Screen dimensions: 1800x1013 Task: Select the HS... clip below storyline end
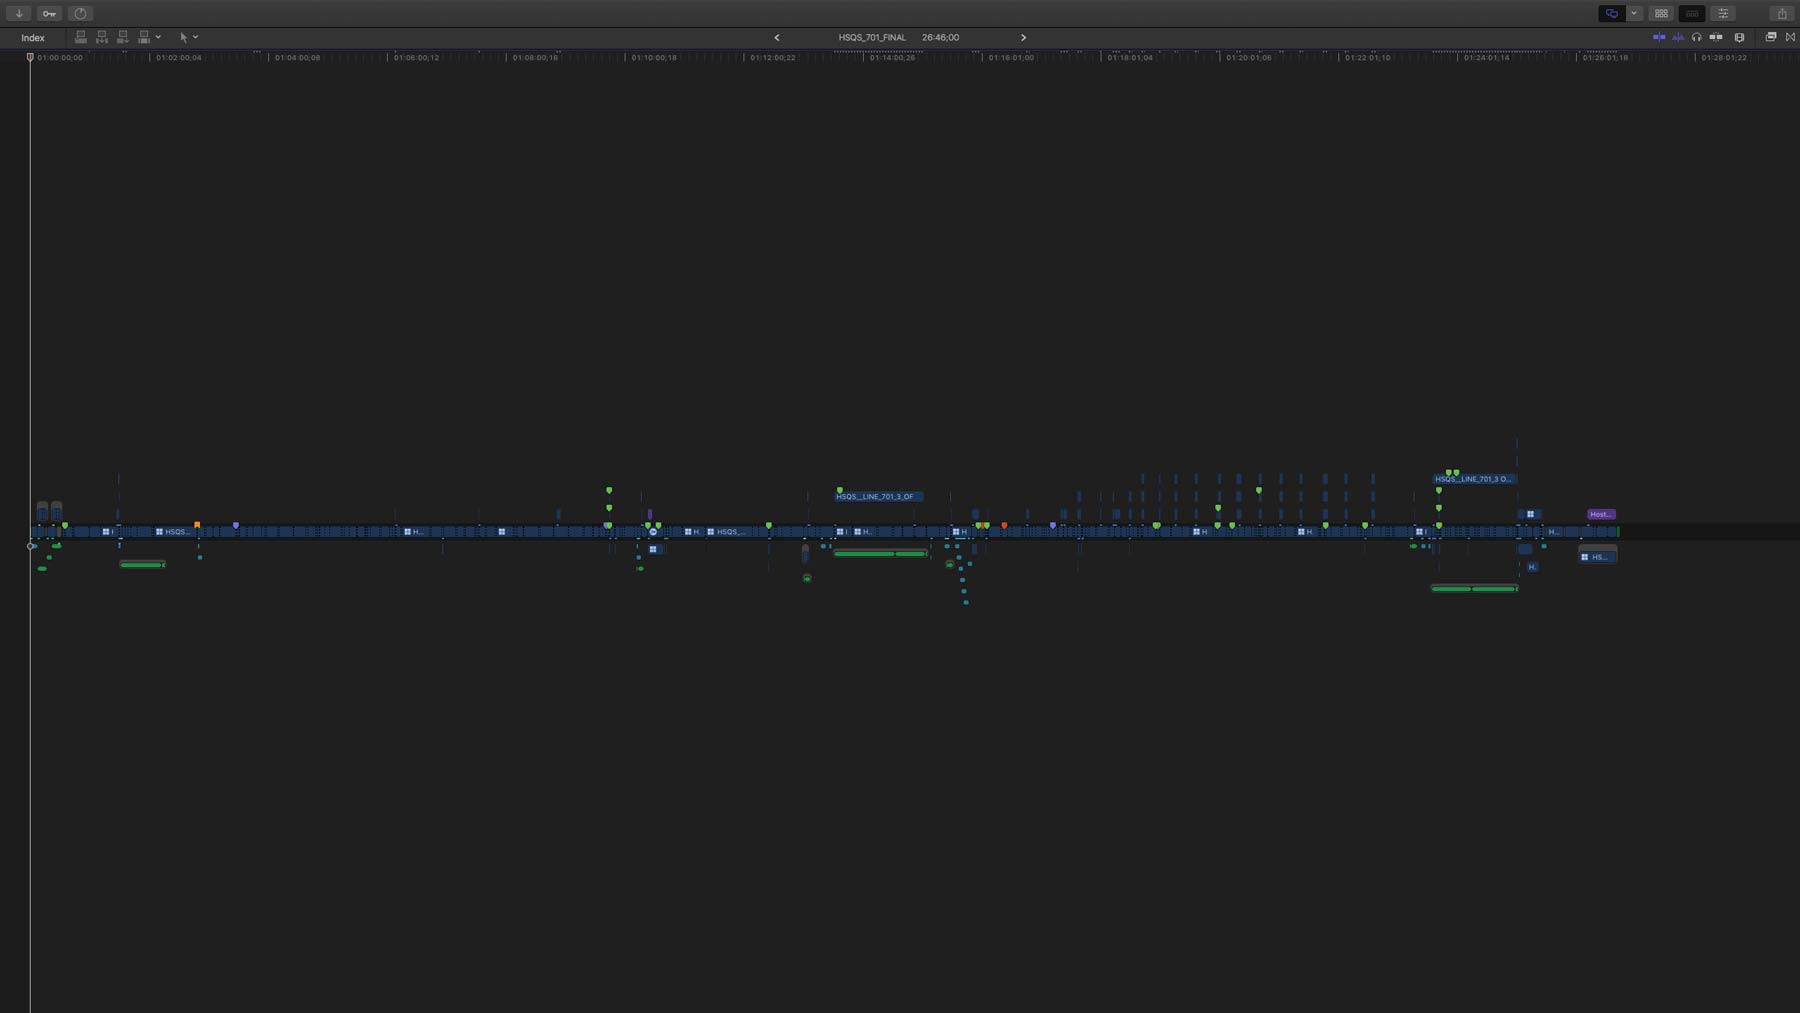tap(1597, 556)
